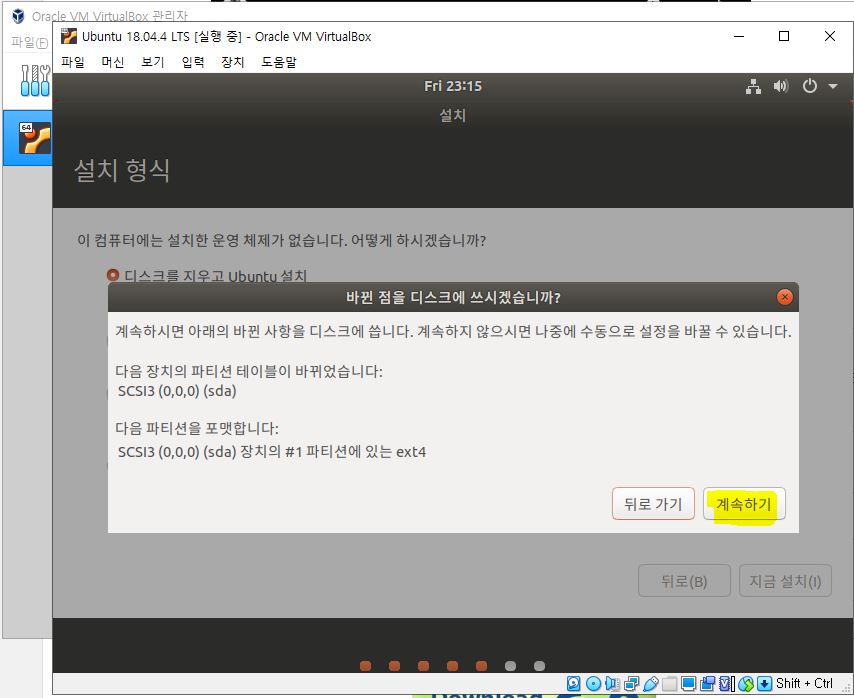
Task: Click the optical disc status icon
Action: point(593,683)
